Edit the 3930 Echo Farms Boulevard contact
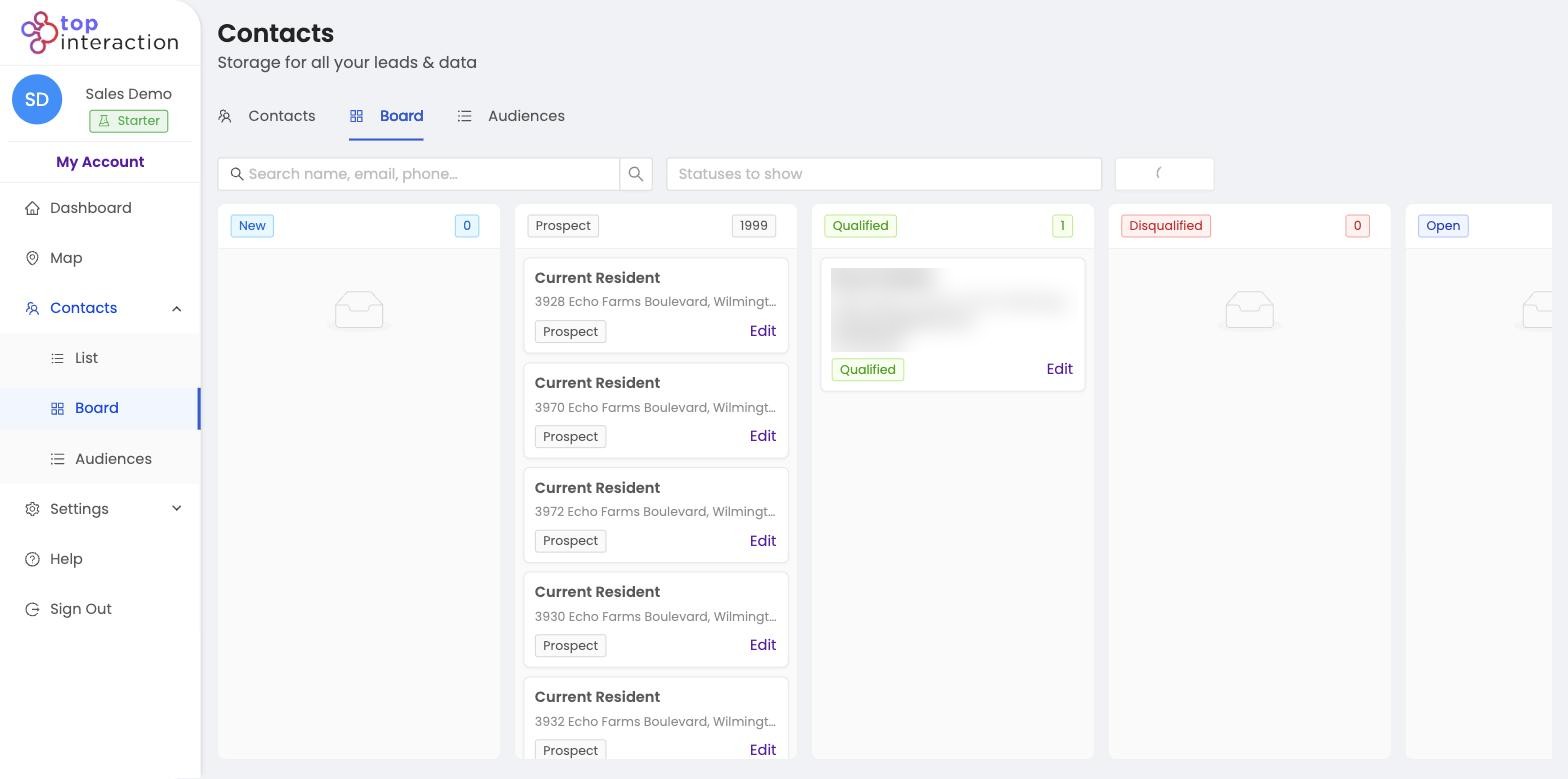1568x779 pixels. point(763,645)
